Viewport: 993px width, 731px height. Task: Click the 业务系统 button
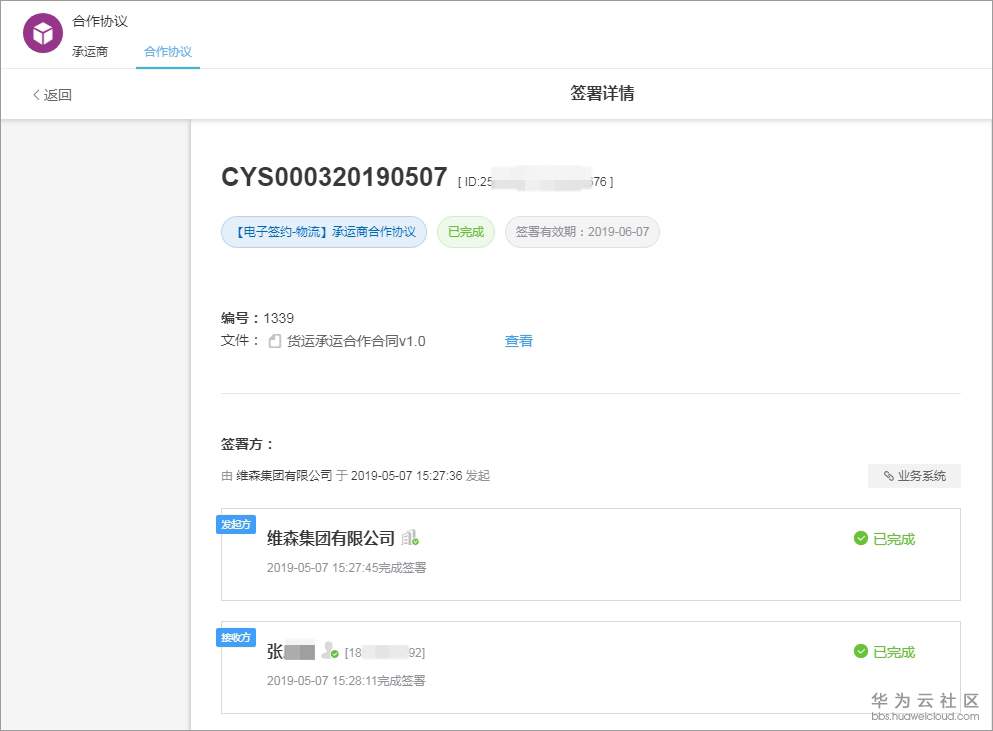coord(914,476)
